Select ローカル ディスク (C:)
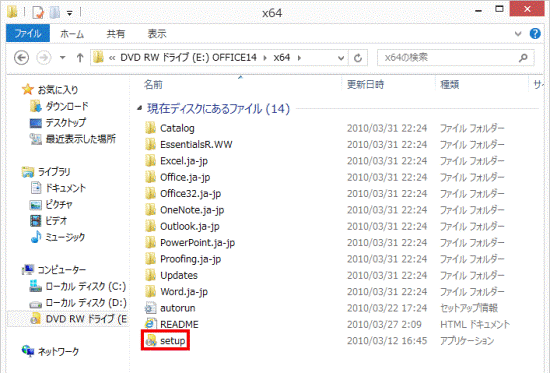This screenshot has width=550, height=373. [77, 286]
